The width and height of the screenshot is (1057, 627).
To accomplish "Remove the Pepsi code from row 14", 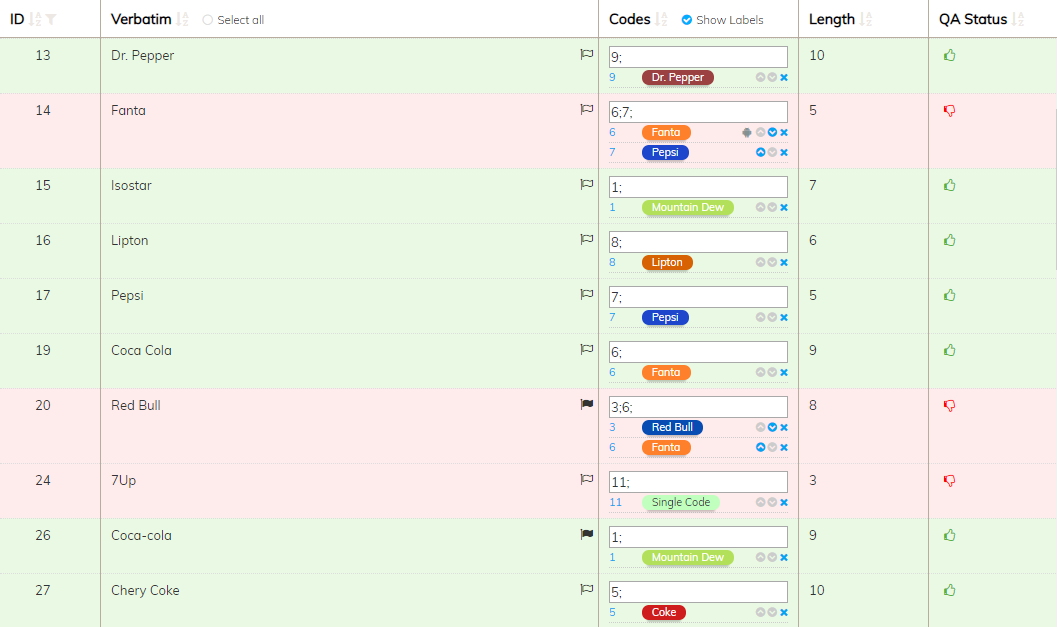I will coord(784,152).
